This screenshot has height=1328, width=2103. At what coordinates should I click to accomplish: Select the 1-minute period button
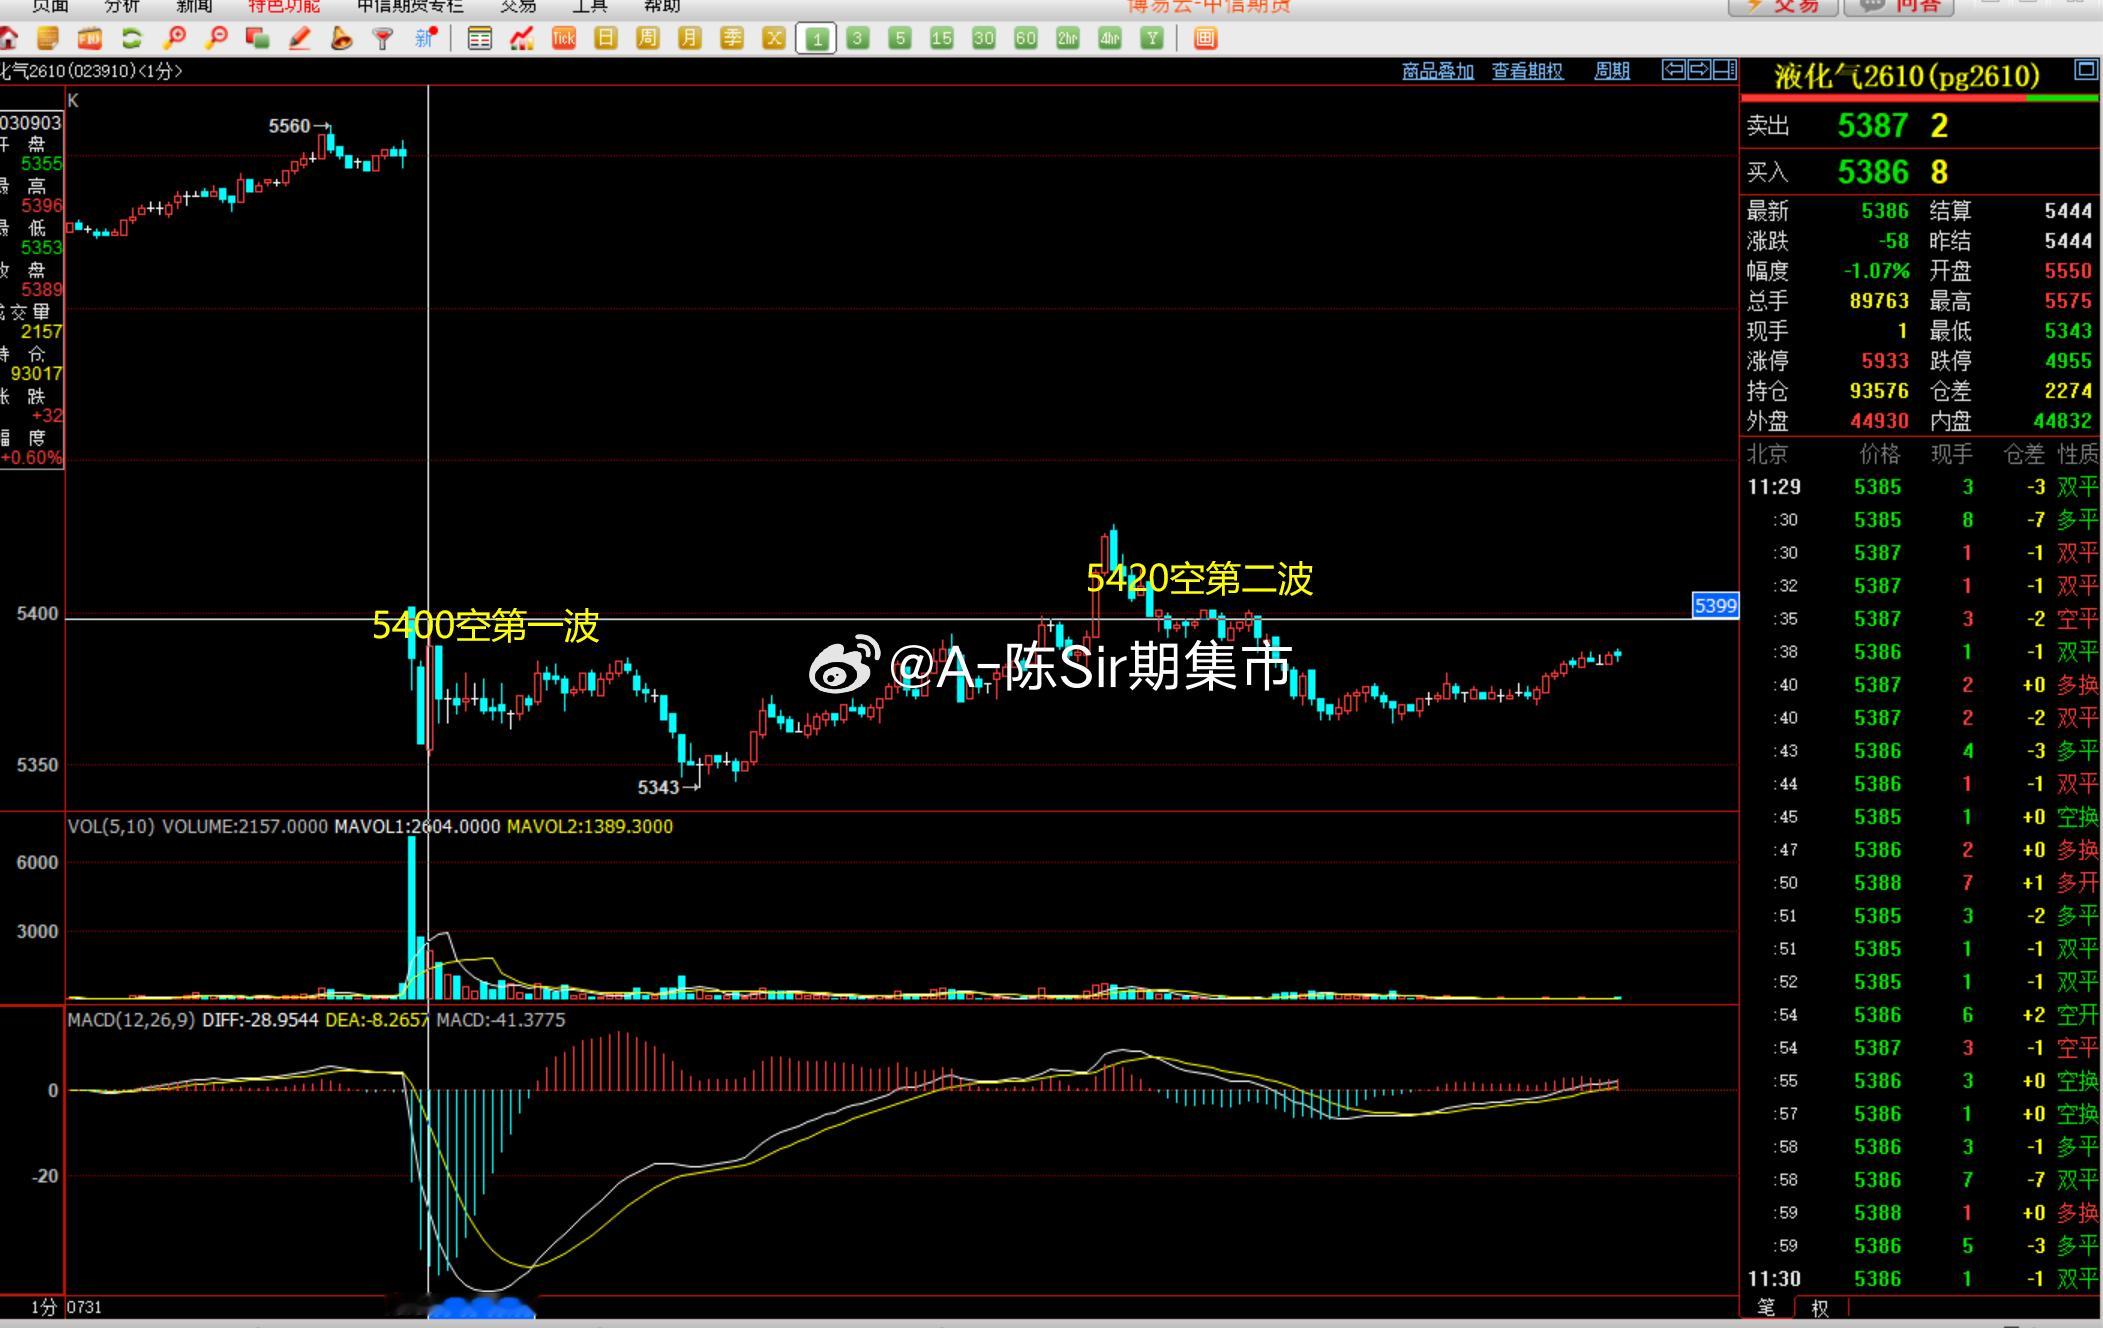point(816,39)
